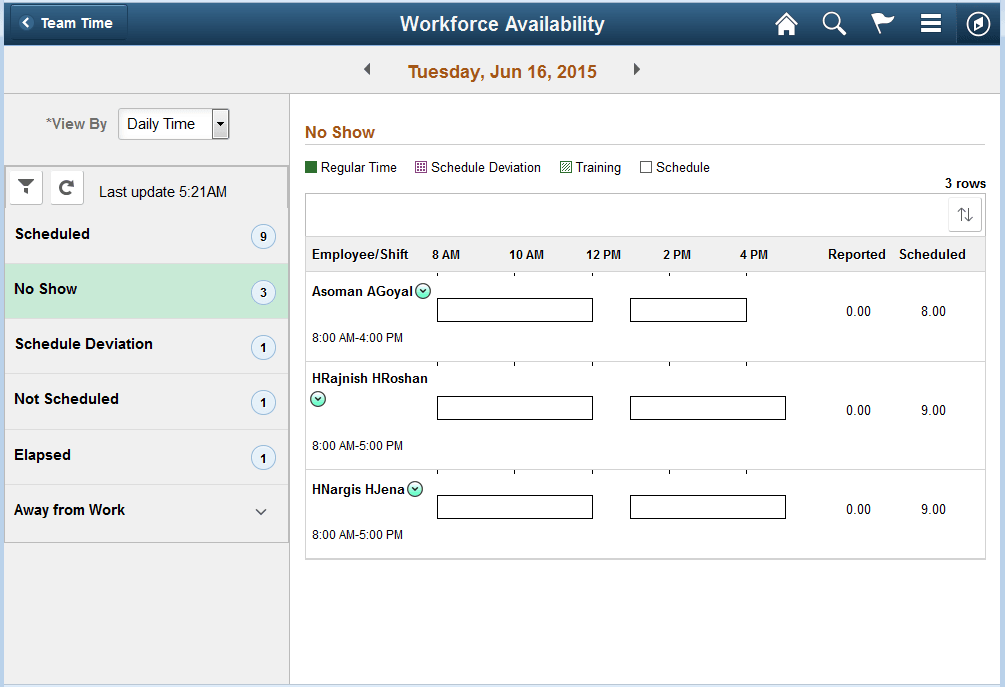The width and height of the screenshot is (1005, 687).
Task: Click the sort arrows button
Action: (965, 215)
